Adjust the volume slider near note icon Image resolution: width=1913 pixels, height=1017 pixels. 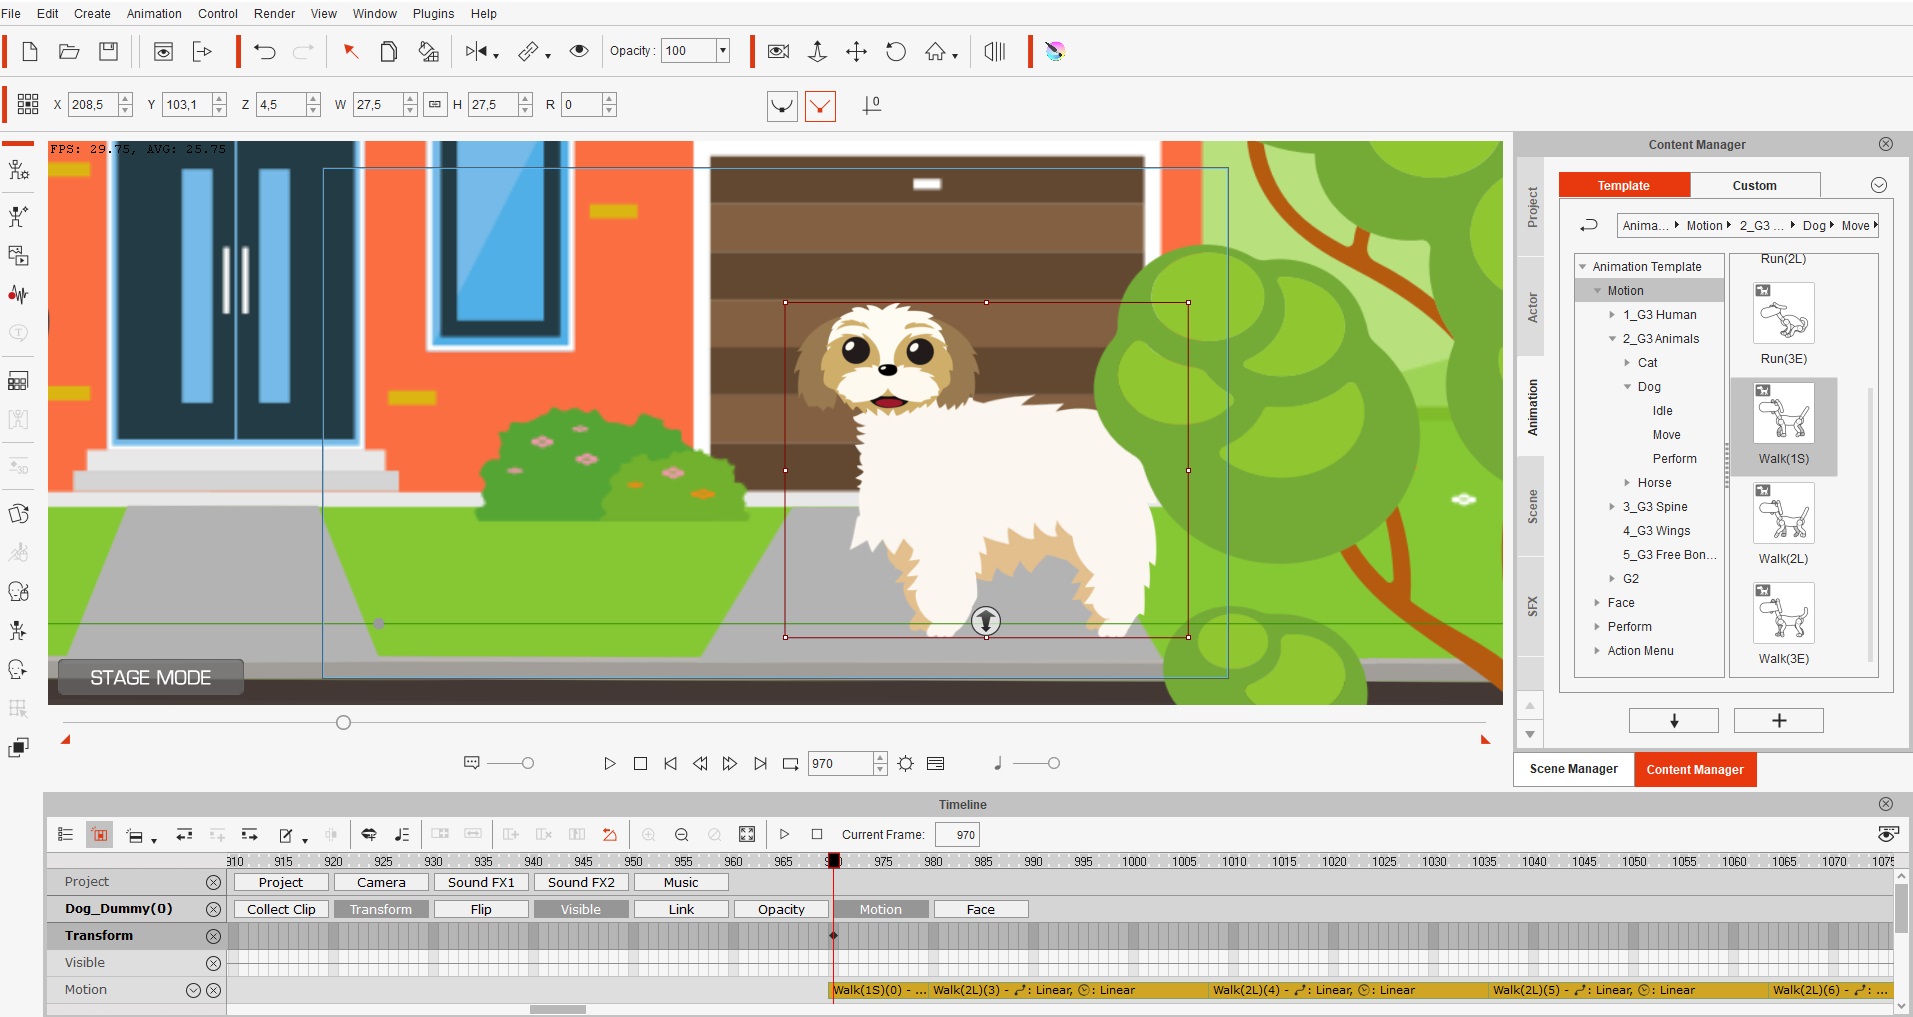(x=1053, y=763)
